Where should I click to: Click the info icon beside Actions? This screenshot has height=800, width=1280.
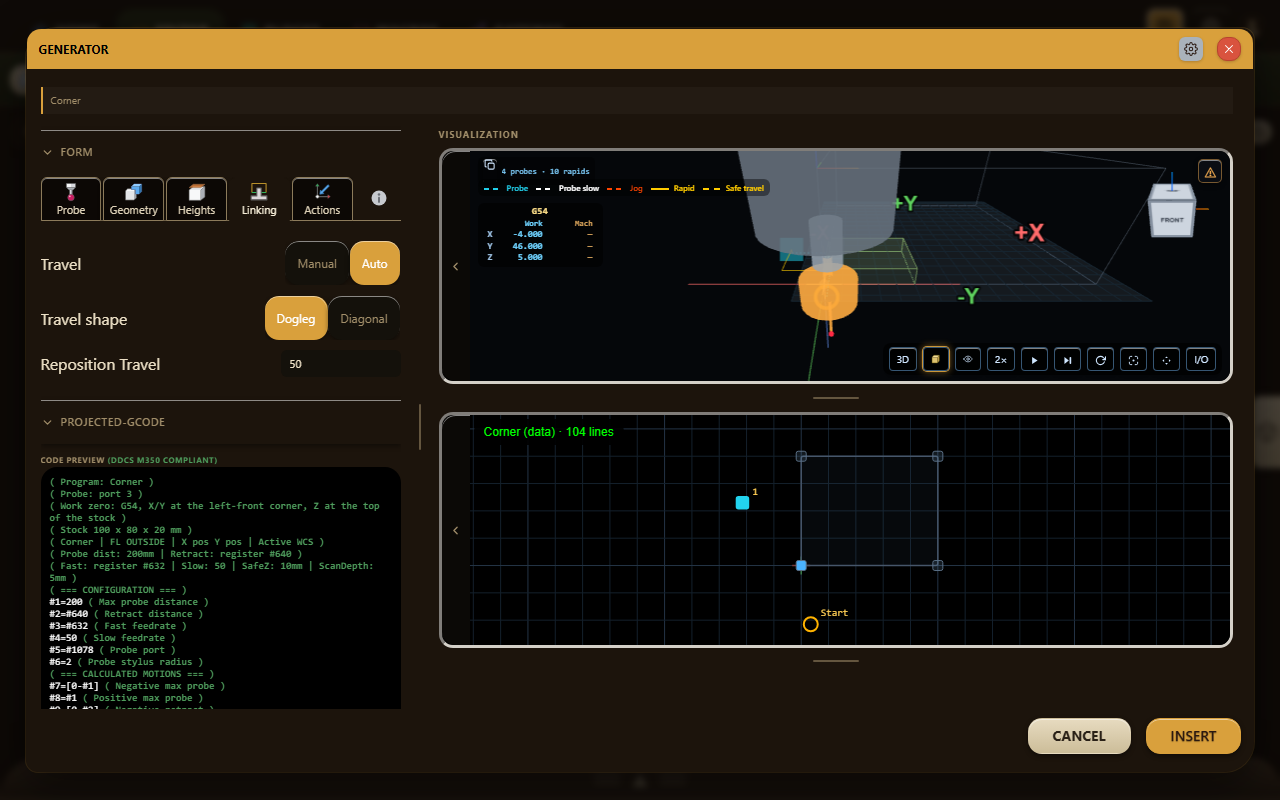[x=379, y=198]
